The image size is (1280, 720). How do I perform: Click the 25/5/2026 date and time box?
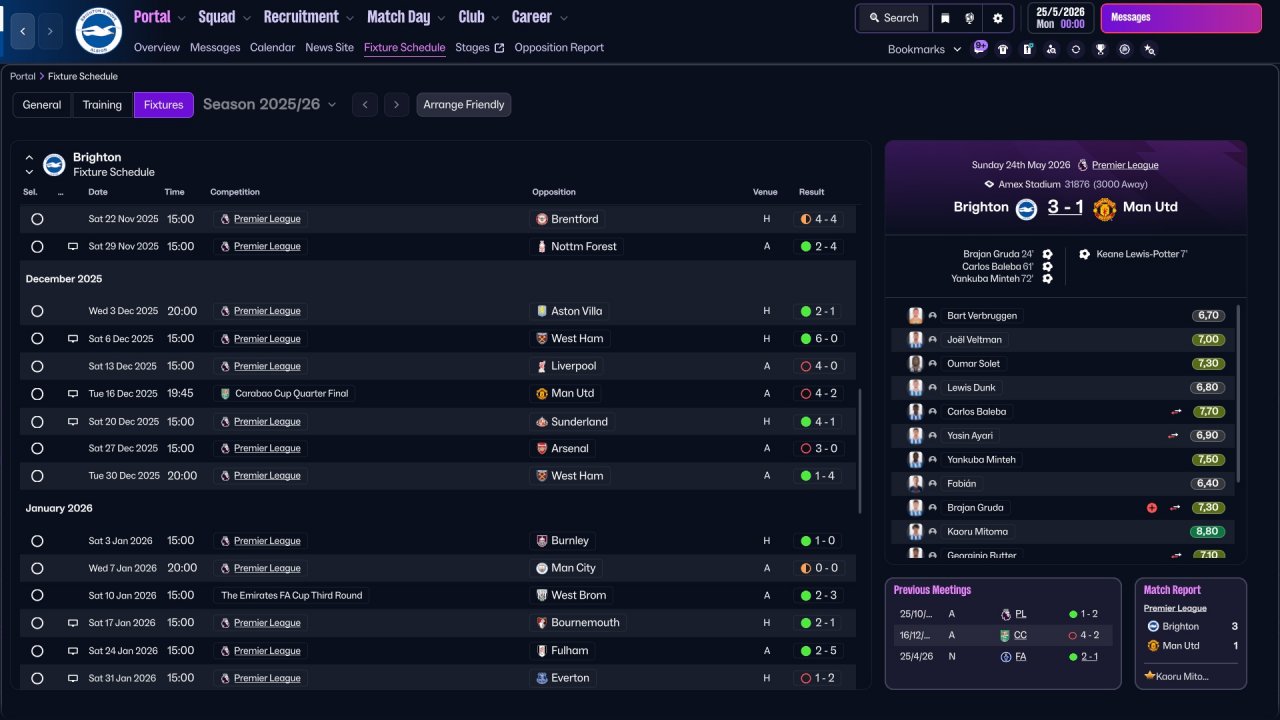click(x=1061, y=18)
